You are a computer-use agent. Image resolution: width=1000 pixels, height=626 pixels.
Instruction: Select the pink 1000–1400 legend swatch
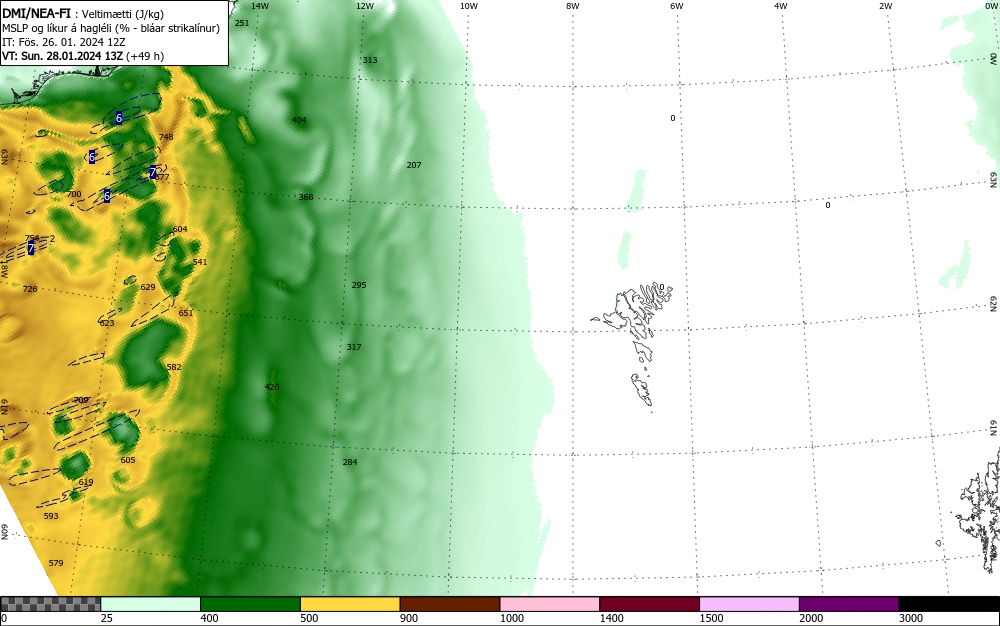click(550, 604)
